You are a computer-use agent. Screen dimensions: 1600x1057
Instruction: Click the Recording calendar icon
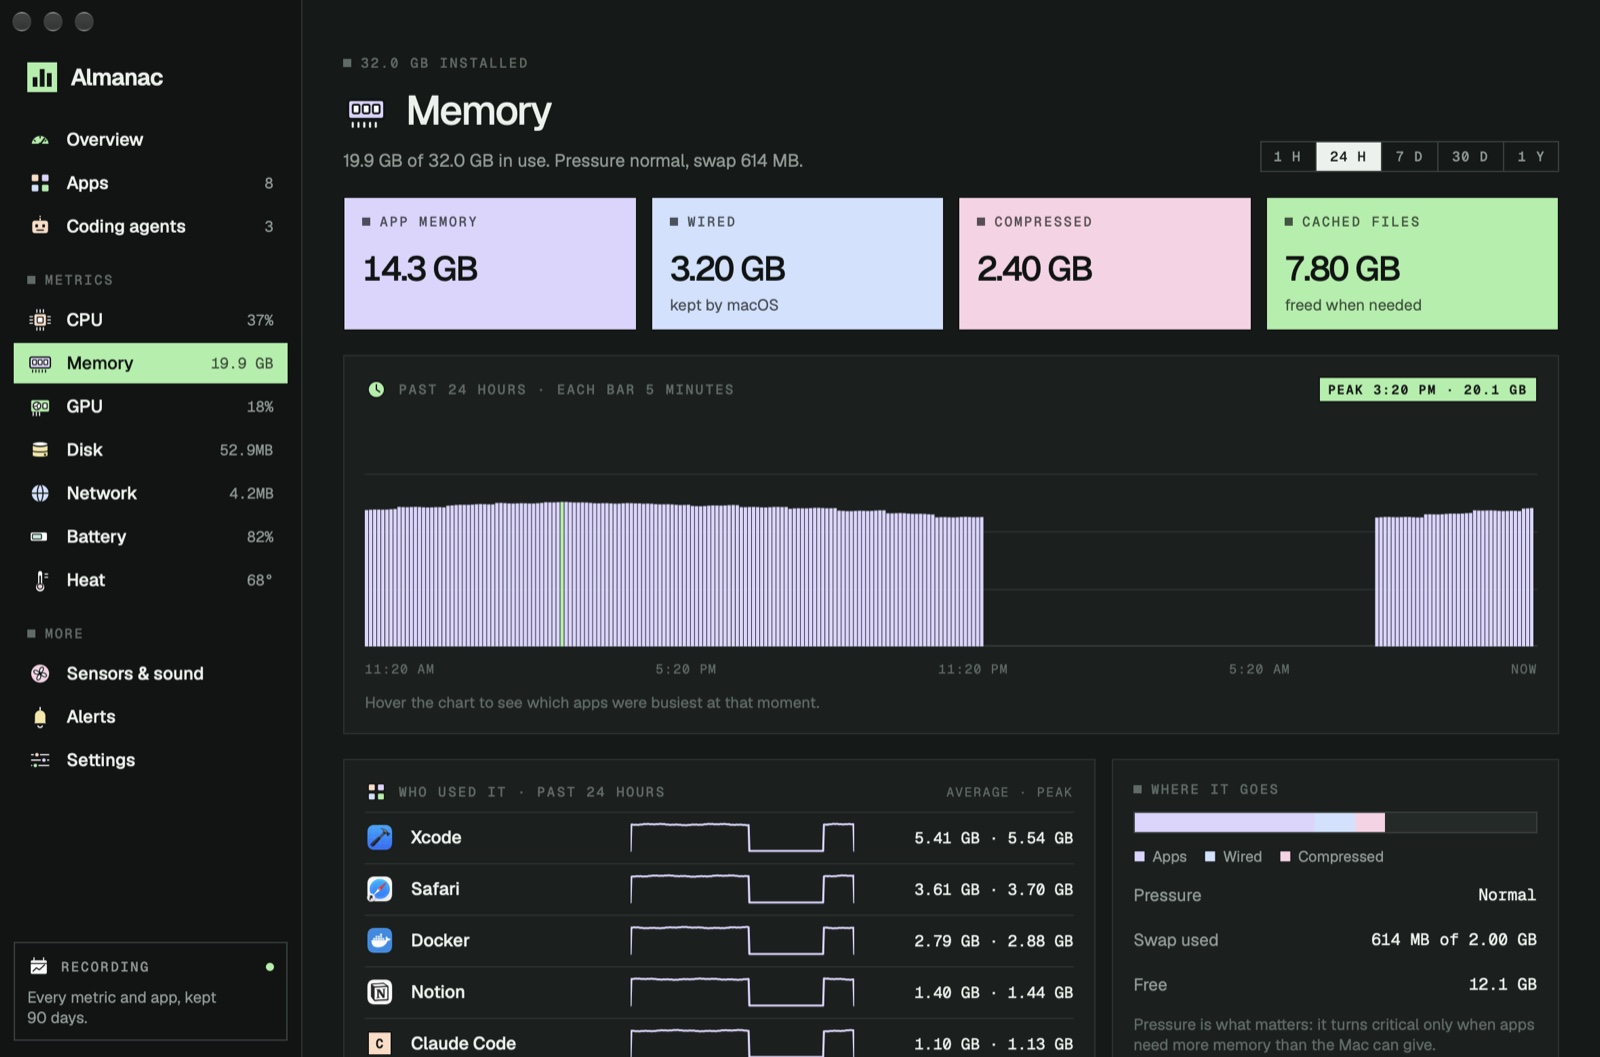pos(39,966)
